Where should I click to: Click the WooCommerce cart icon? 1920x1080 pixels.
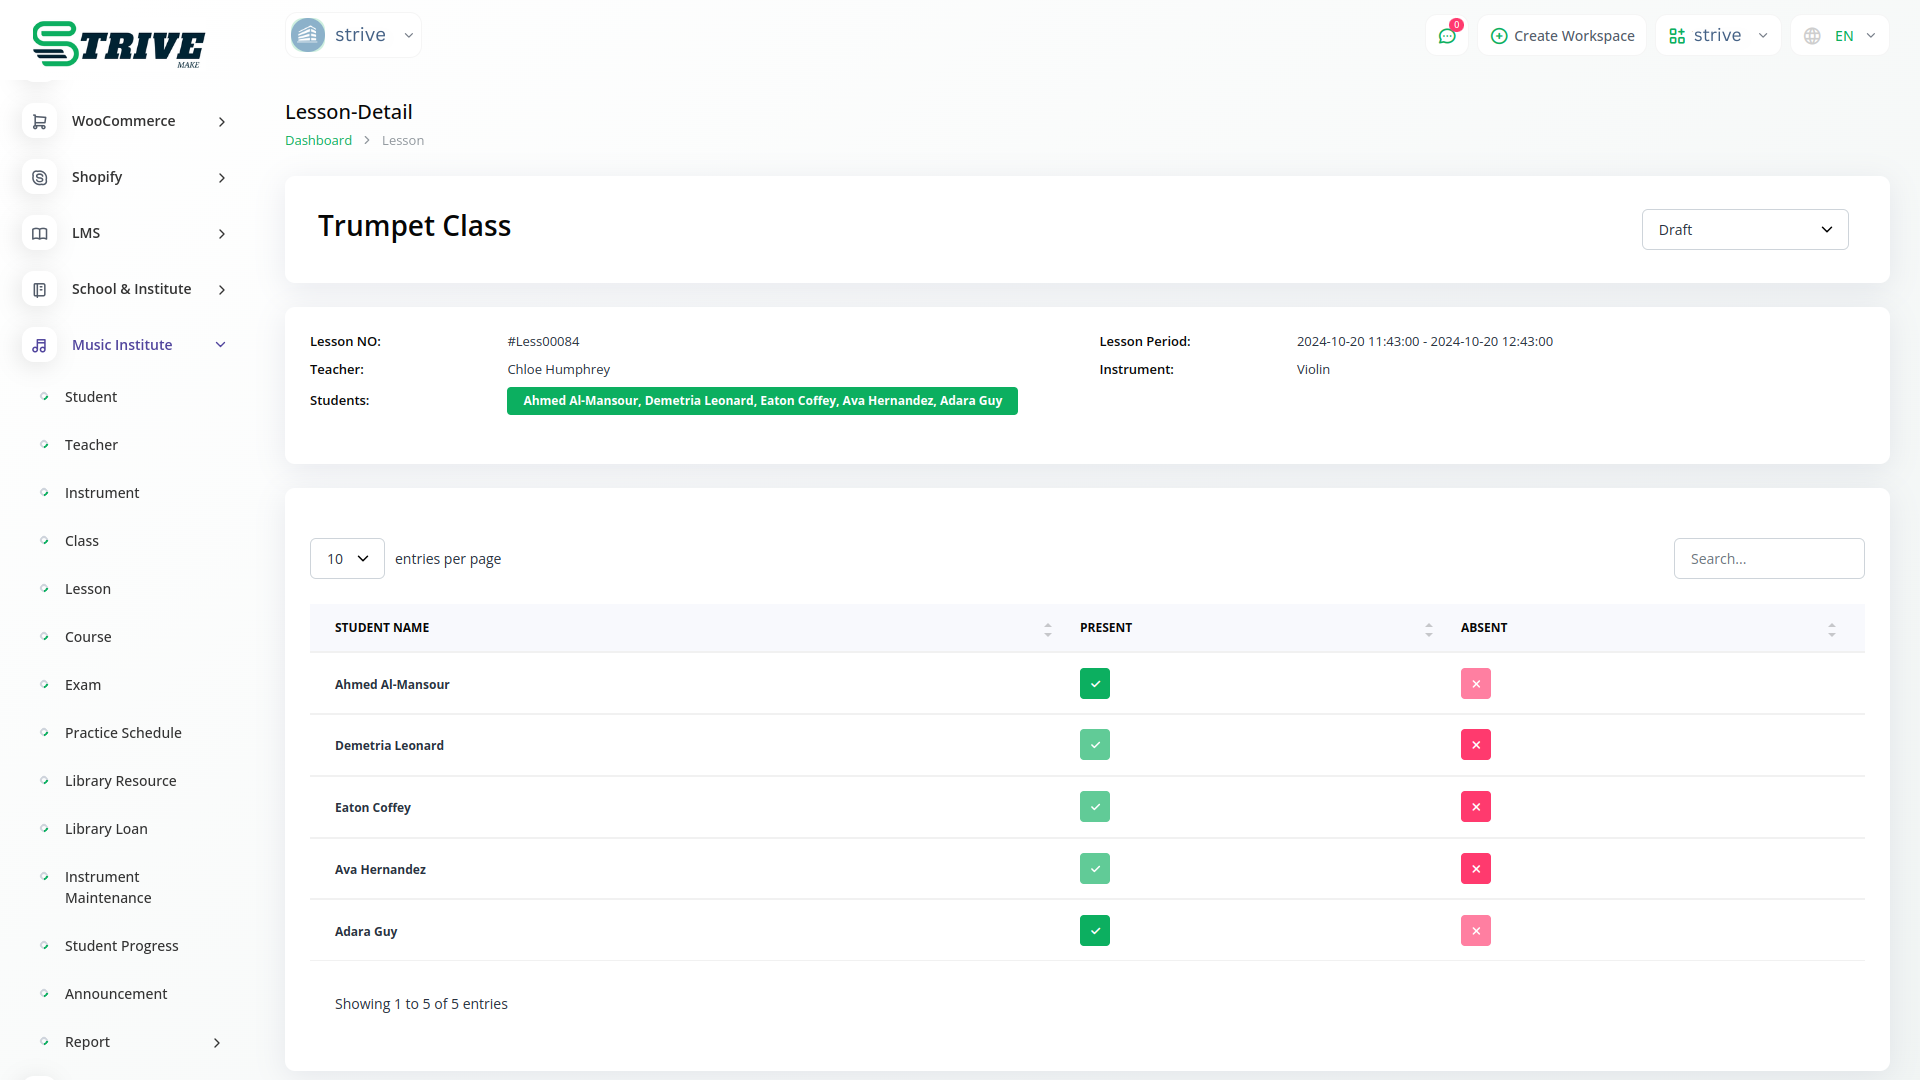pos(39,121)
